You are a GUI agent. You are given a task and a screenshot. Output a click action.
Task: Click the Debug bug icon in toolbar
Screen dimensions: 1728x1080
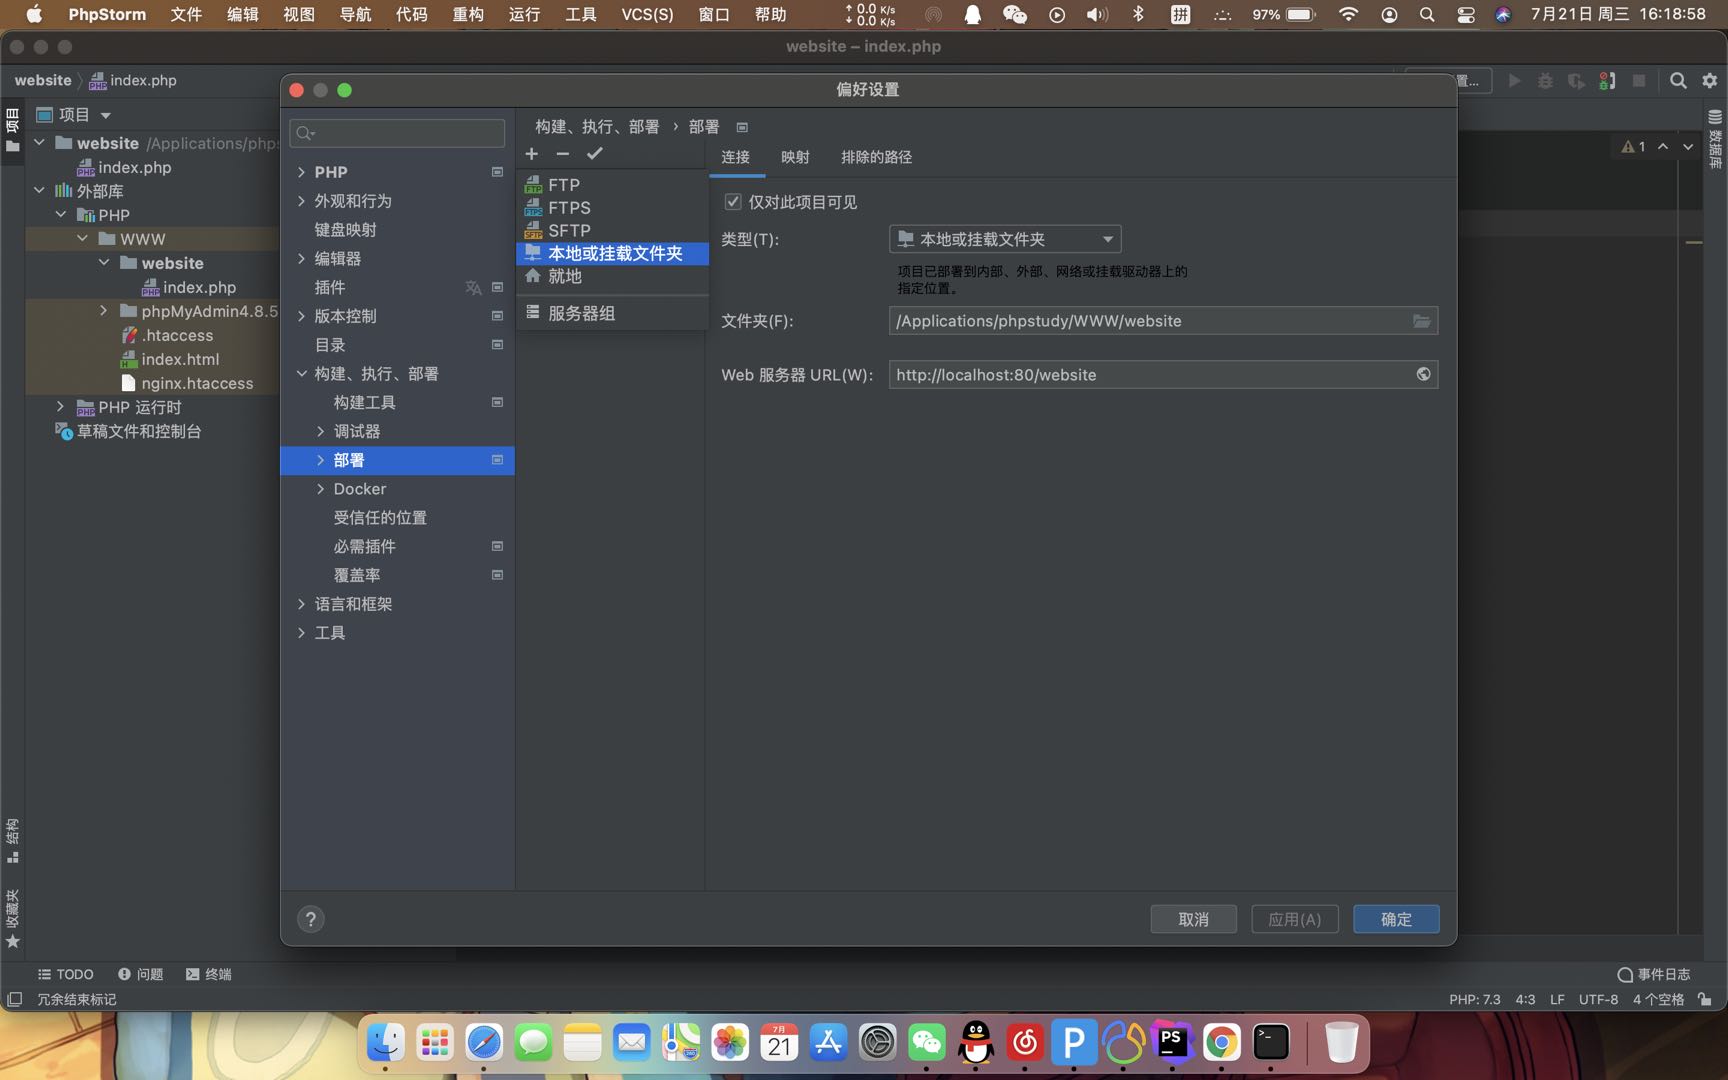1545,81
